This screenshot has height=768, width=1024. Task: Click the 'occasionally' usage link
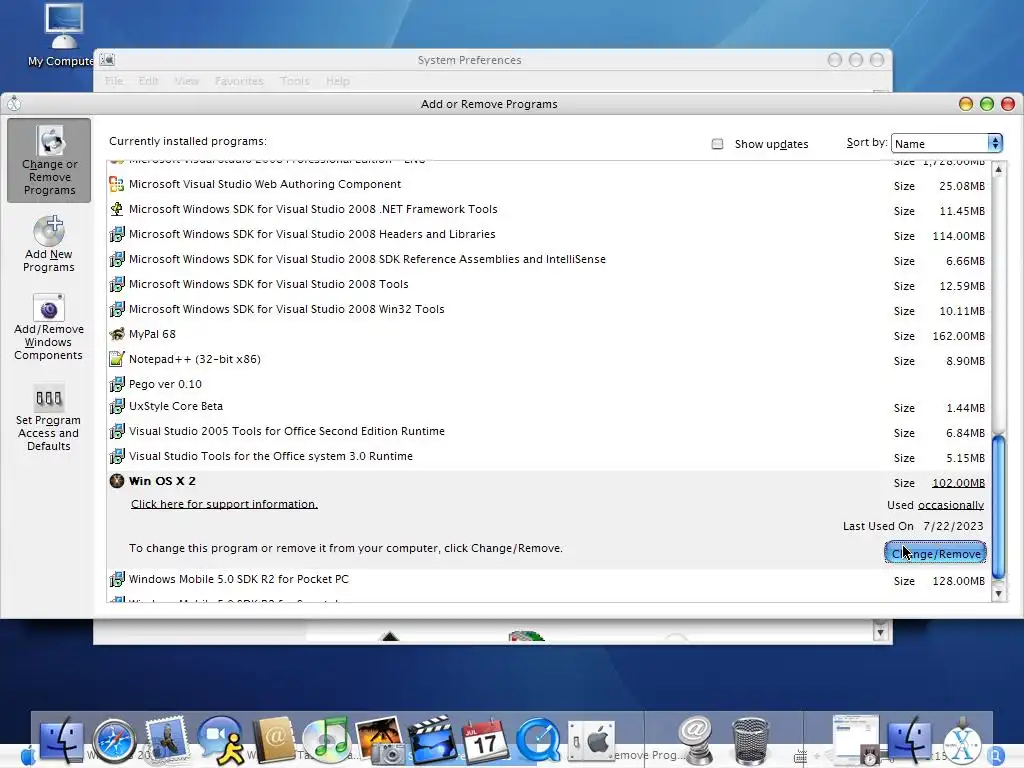(x=951, y=505)
